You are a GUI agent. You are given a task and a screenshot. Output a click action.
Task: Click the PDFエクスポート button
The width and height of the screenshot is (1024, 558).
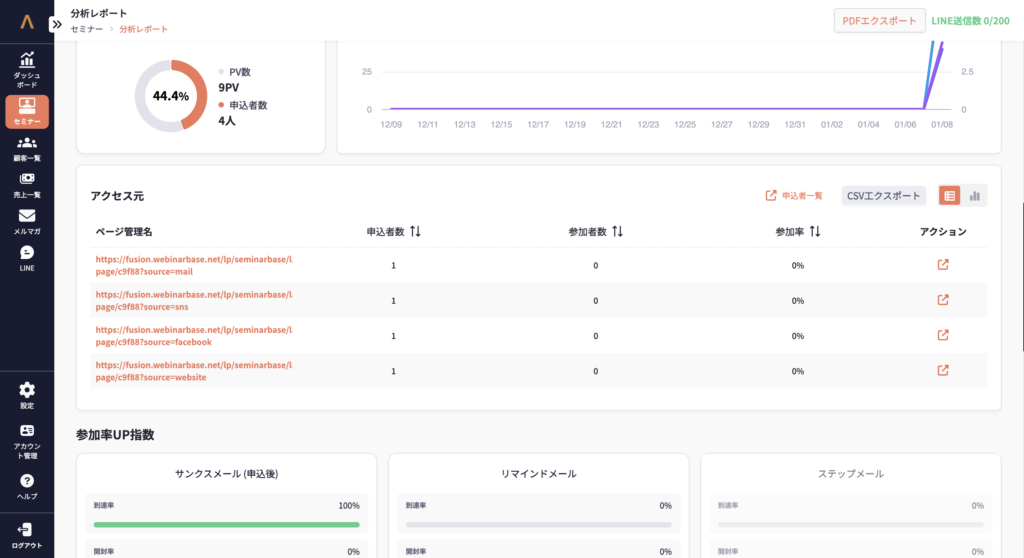point(879,21)
